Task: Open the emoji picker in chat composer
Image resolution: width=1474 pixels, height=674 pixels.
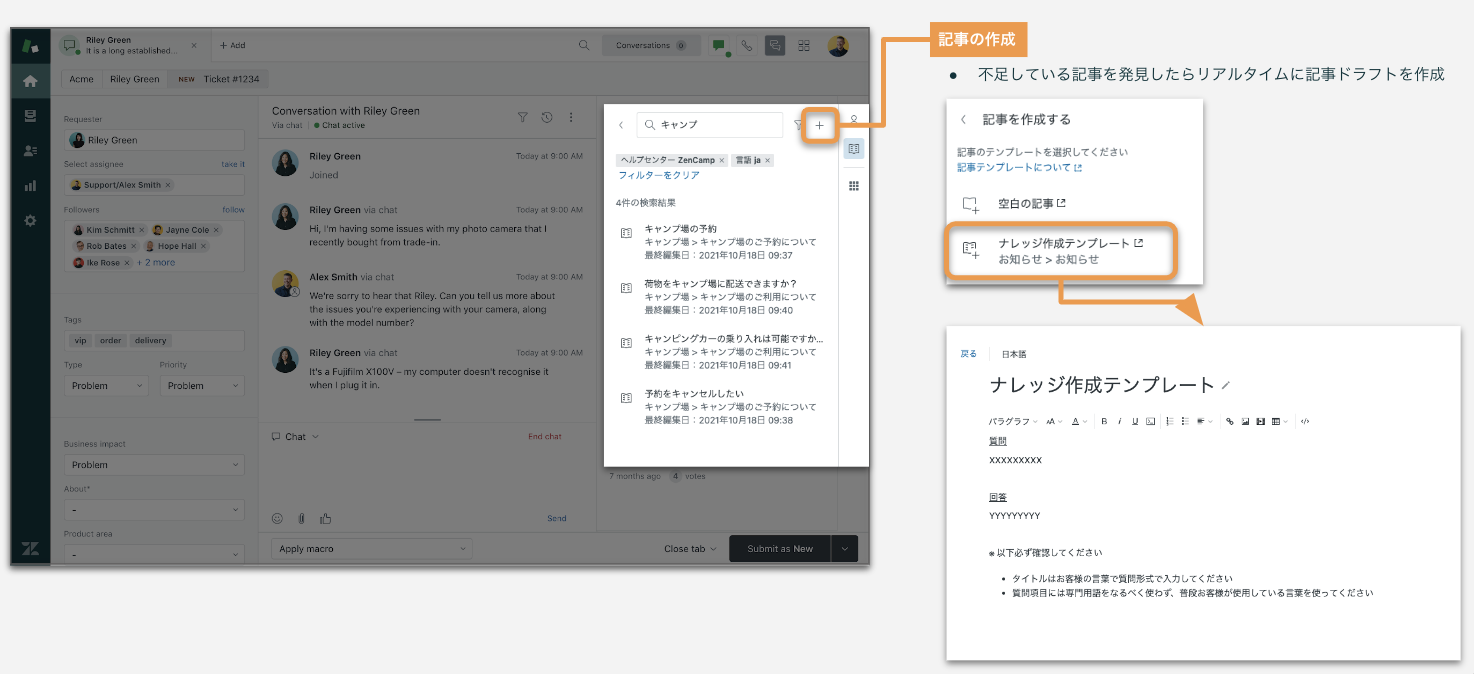Action: click(x=277, y=518)
